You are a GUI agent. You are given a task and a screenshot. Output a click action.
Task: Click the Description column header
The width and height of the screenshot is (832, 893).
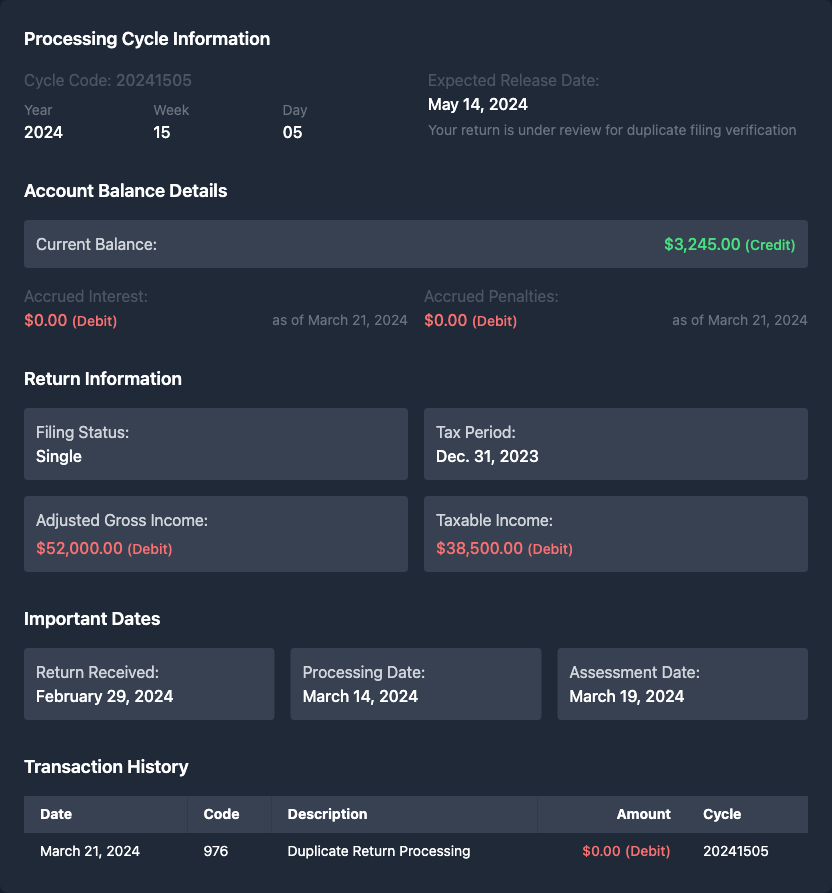(x=327, y=814)
